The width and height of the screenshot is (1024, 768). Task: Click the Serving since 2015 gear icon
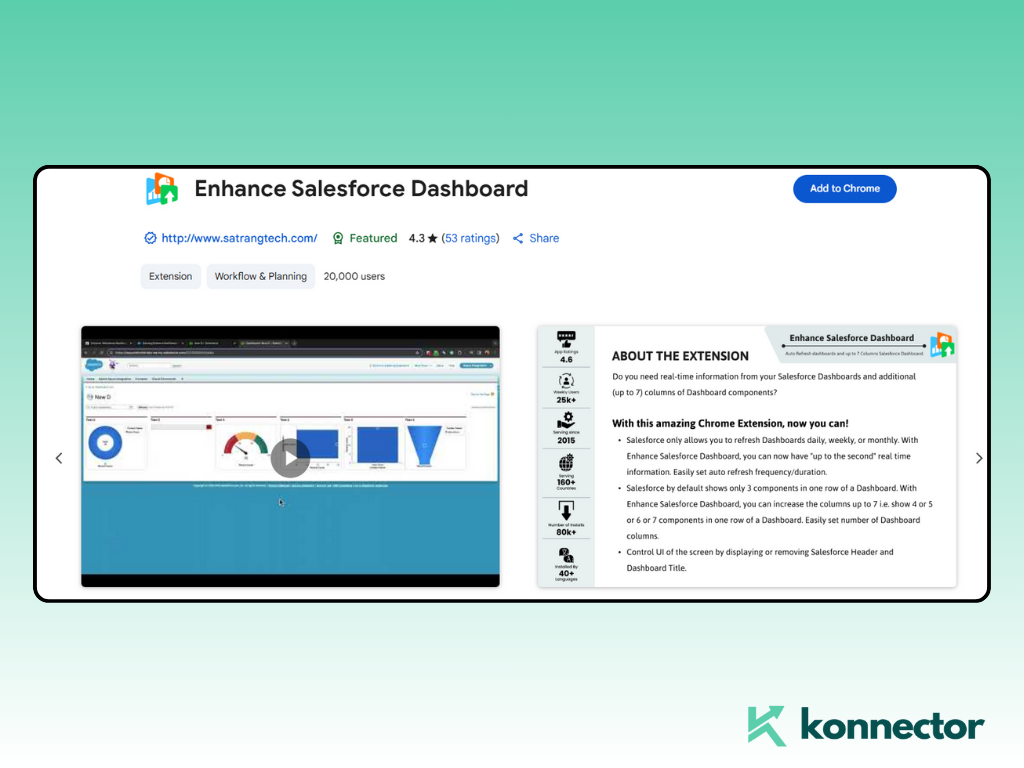[566, 420]
